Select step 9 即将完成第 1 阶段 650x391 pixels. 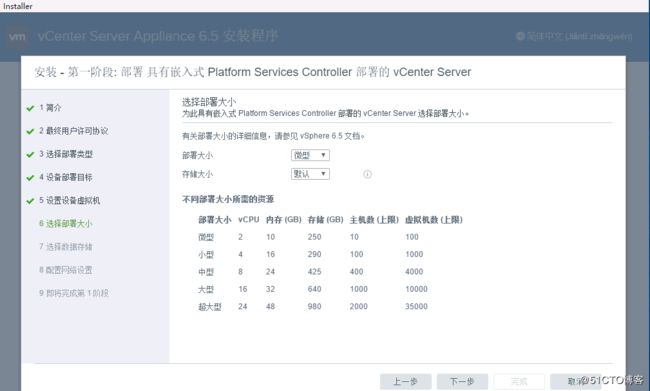(x=74, y=294)
